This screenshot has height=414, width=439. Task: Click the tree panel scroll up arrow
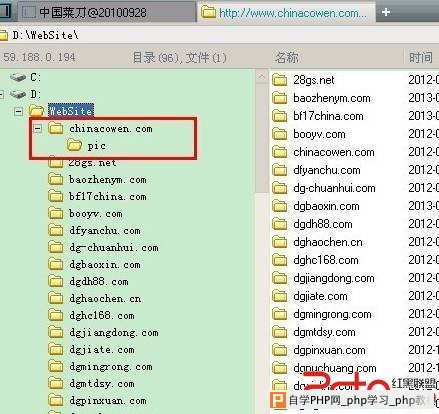click(x=262, y=77)
